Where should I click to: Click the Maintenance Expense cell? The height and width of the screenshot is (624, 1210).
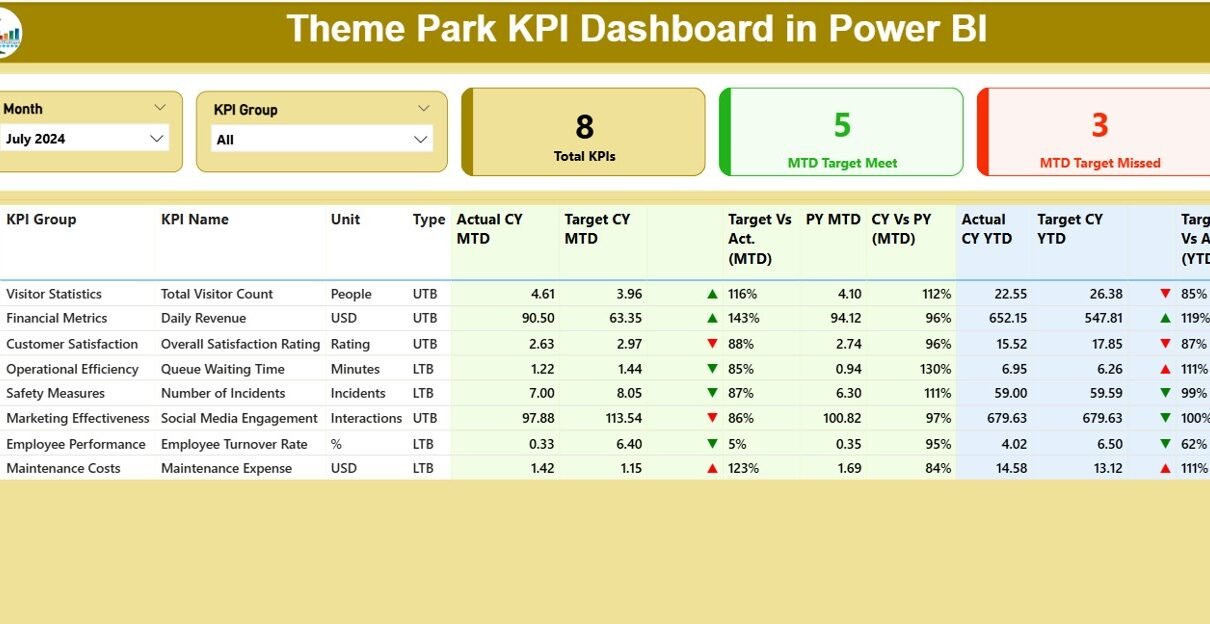click(x=226, y=468)
